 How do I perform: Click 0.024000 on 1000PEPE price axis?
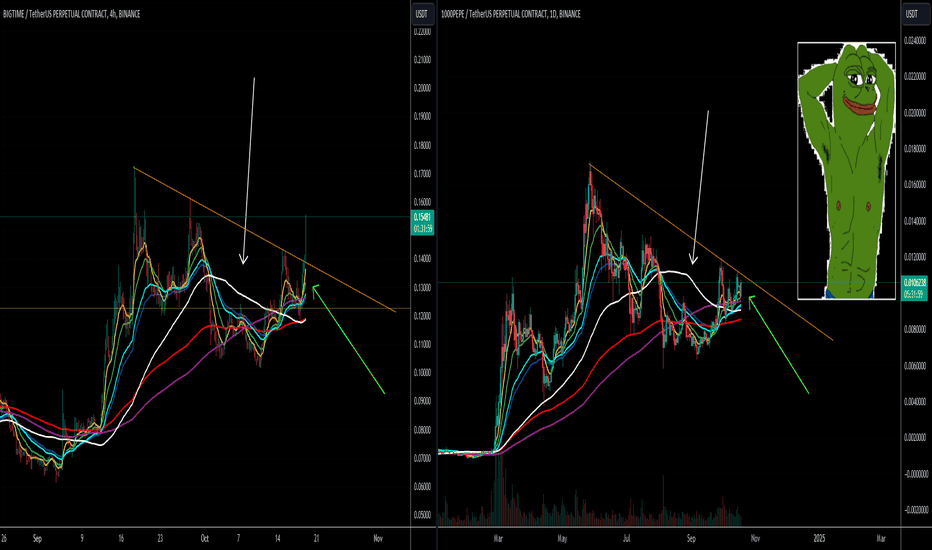point(915,40)
